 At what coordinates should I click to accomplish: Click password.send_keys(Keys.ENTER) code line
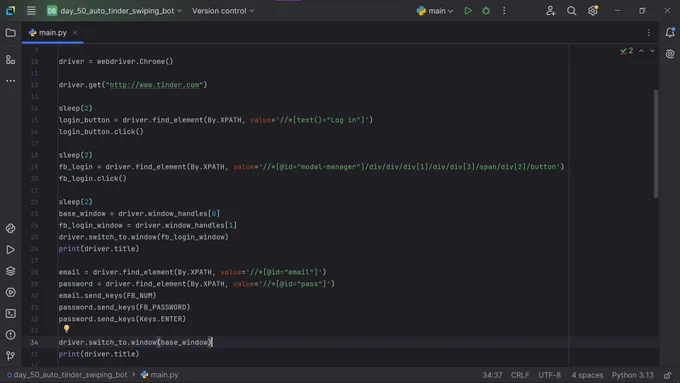[122, 319]
